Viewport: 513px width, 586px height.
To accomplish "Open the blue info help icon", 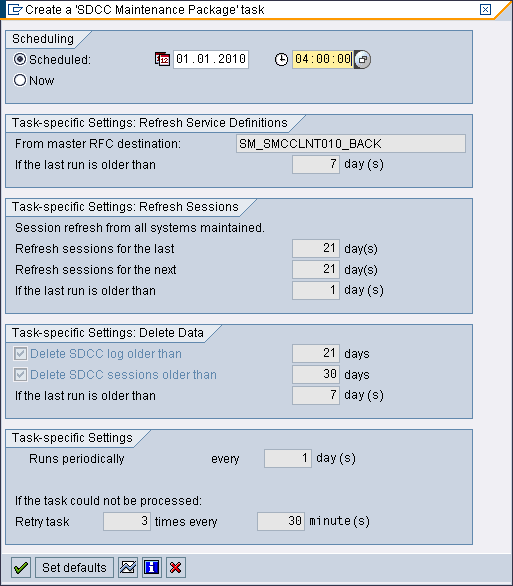I will point(152,568).
